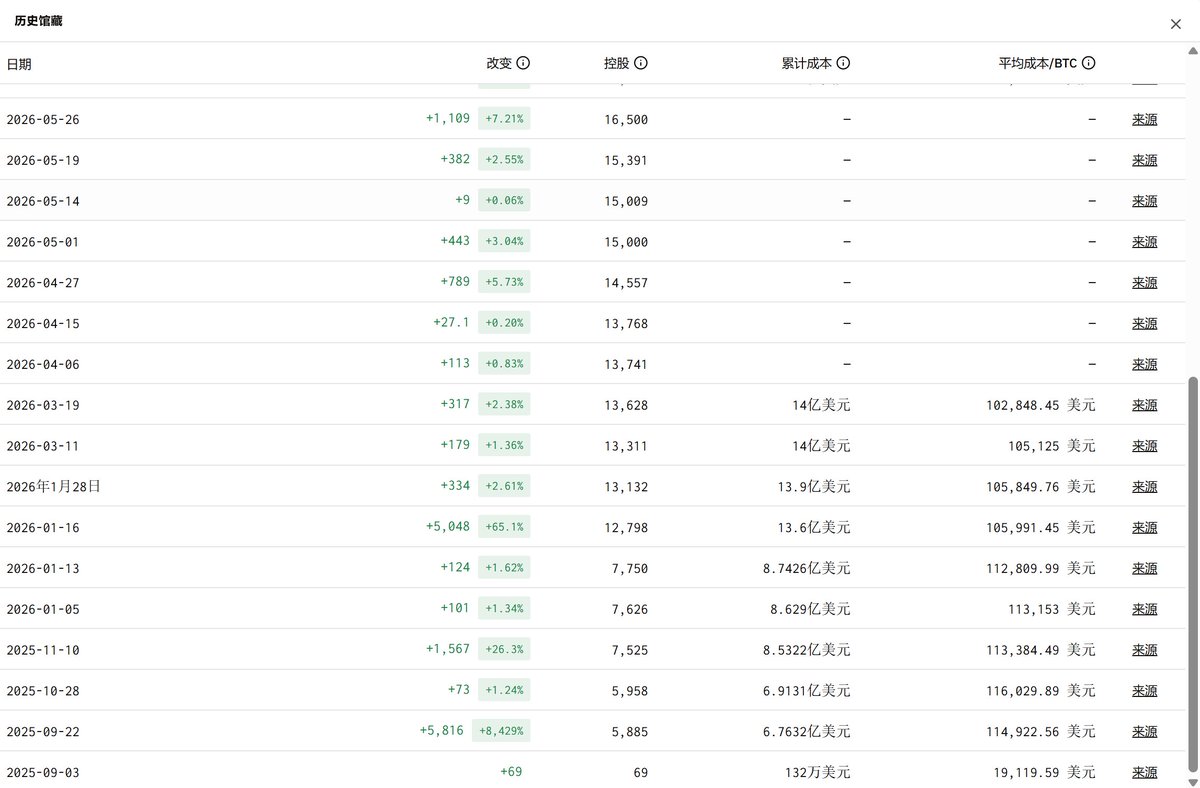
Task: Click info icon next to 累计成本 header
Action: point(843,63)
